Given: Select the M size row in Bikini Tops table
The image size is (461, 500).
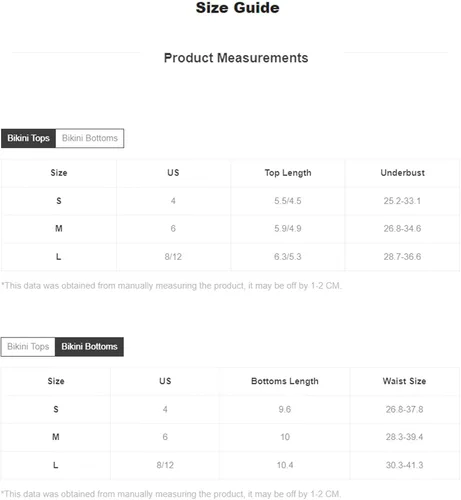Looking at the screenshot, I should pyautogui.click(x=230, y=229).
